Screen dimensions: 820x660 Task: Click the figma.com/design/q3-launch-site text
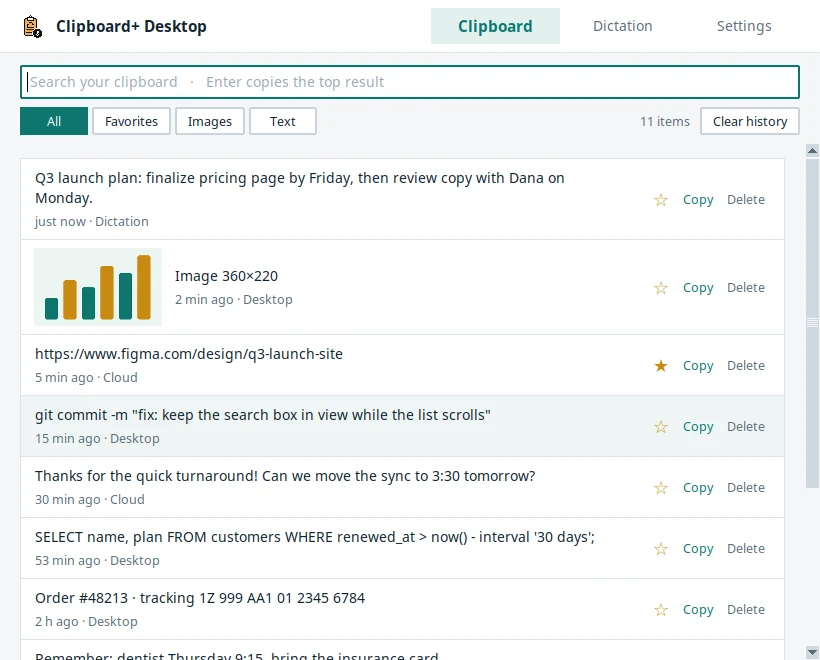(189, 354)
